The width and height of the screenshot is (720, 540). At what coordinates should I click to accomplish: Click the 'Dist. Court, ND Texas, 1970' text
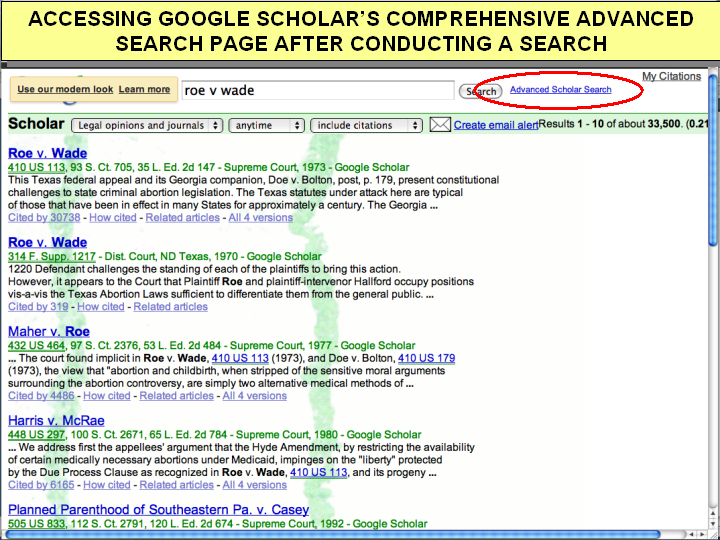pos(173,257)
